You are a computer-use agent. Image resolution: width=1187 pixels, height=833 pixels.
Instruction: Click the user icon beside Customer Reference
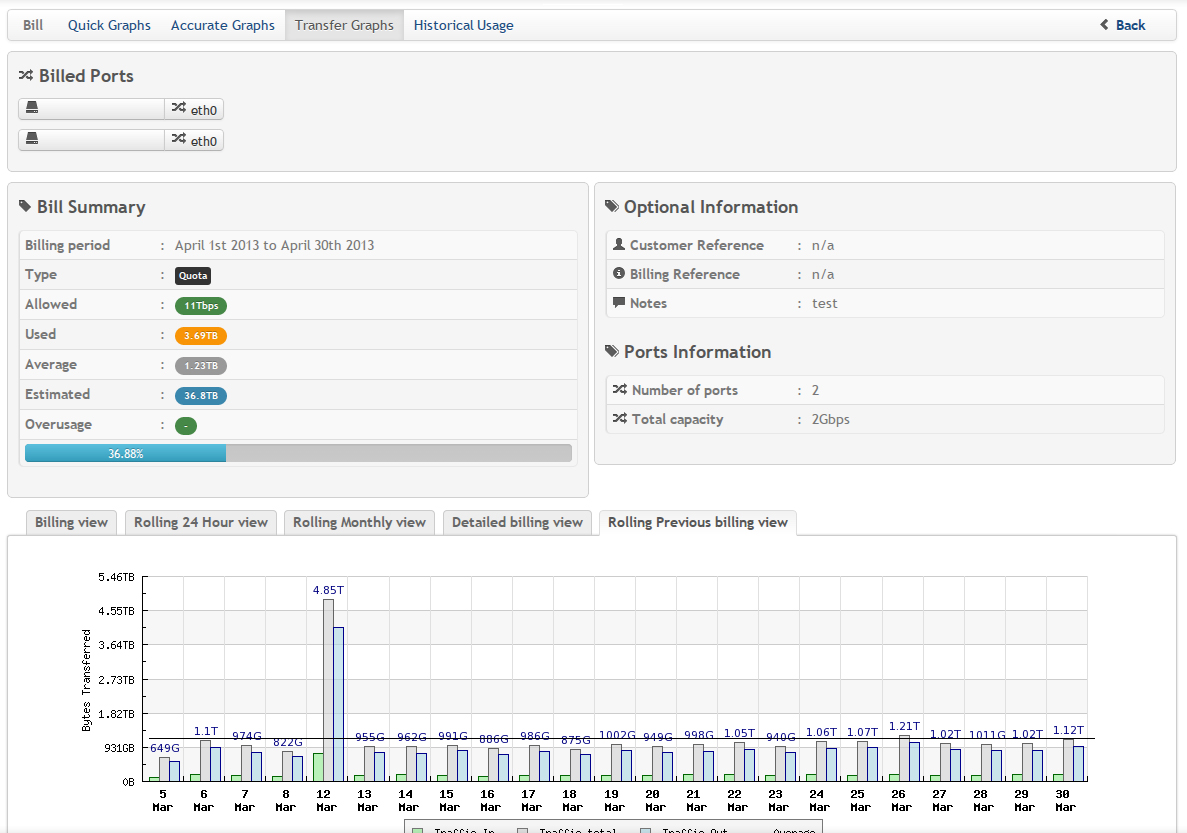(619, 245)
